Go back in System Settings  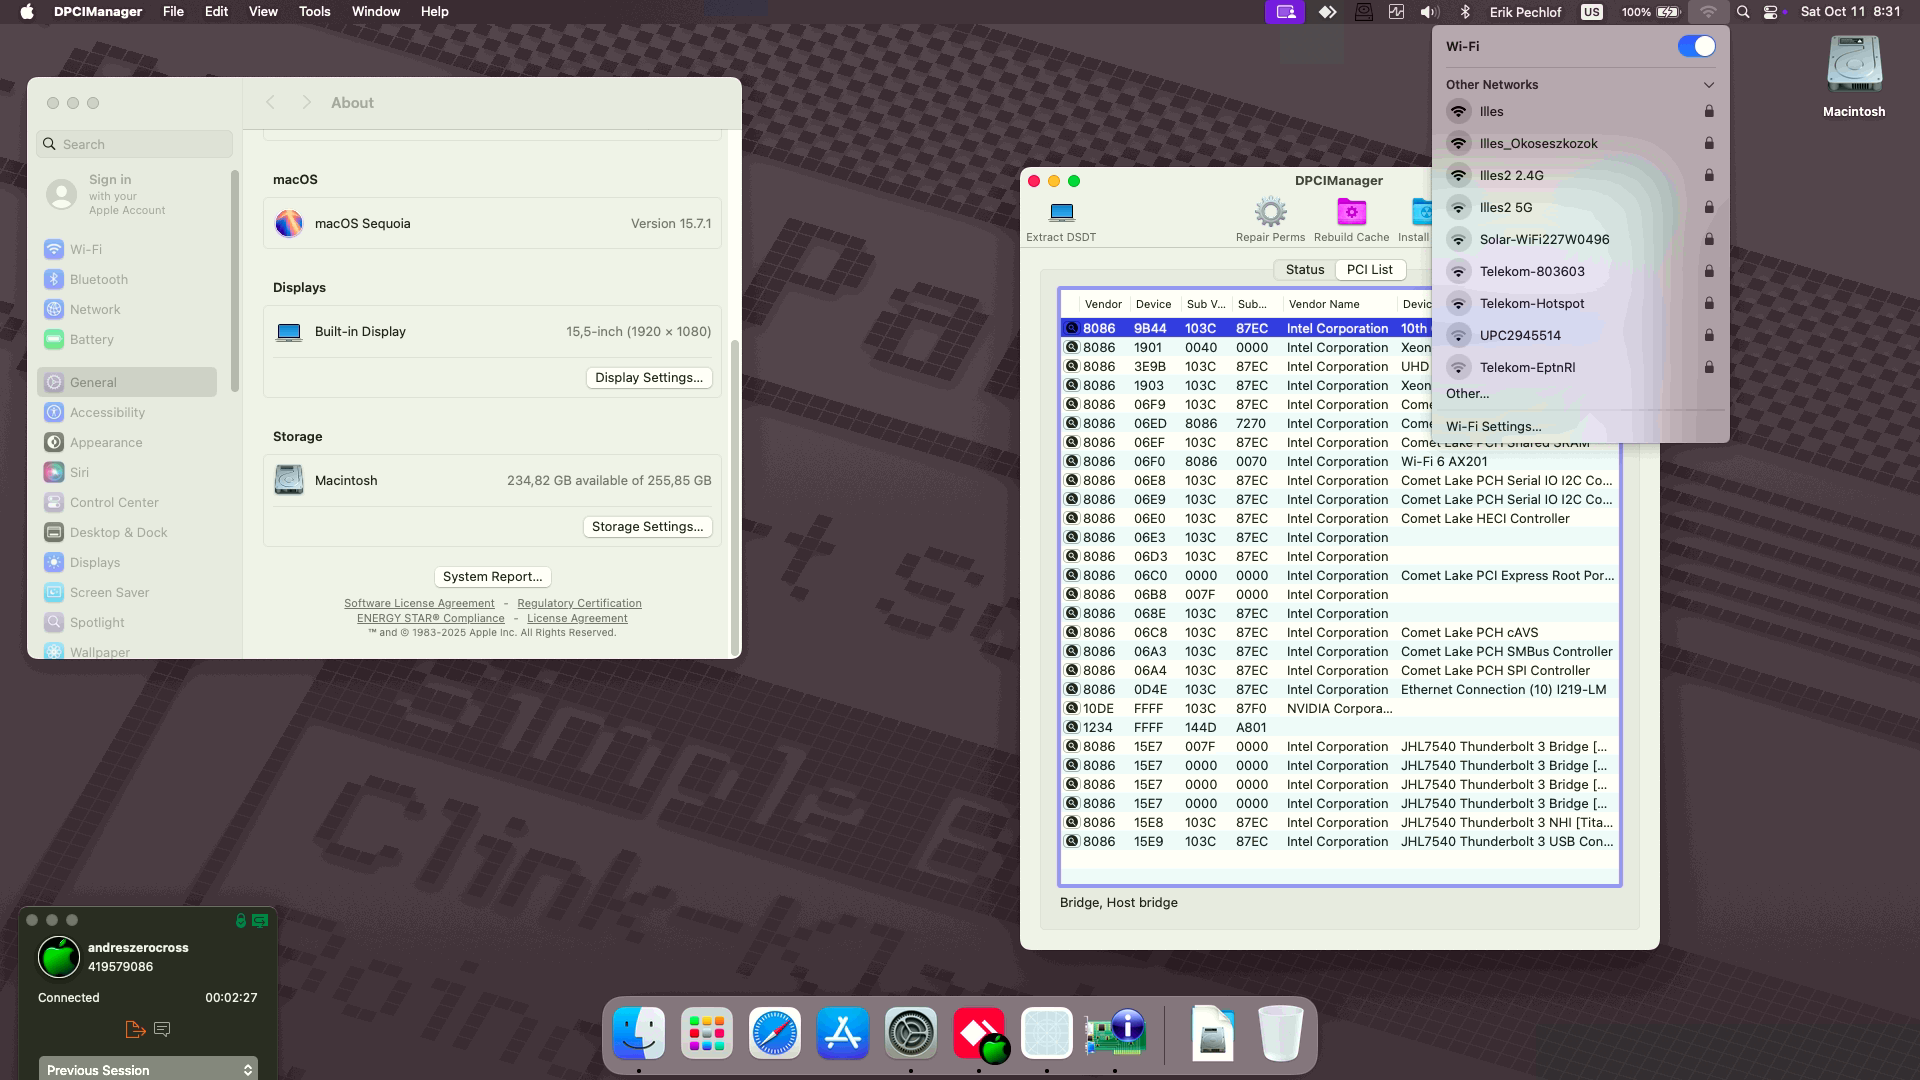(270, 103)
